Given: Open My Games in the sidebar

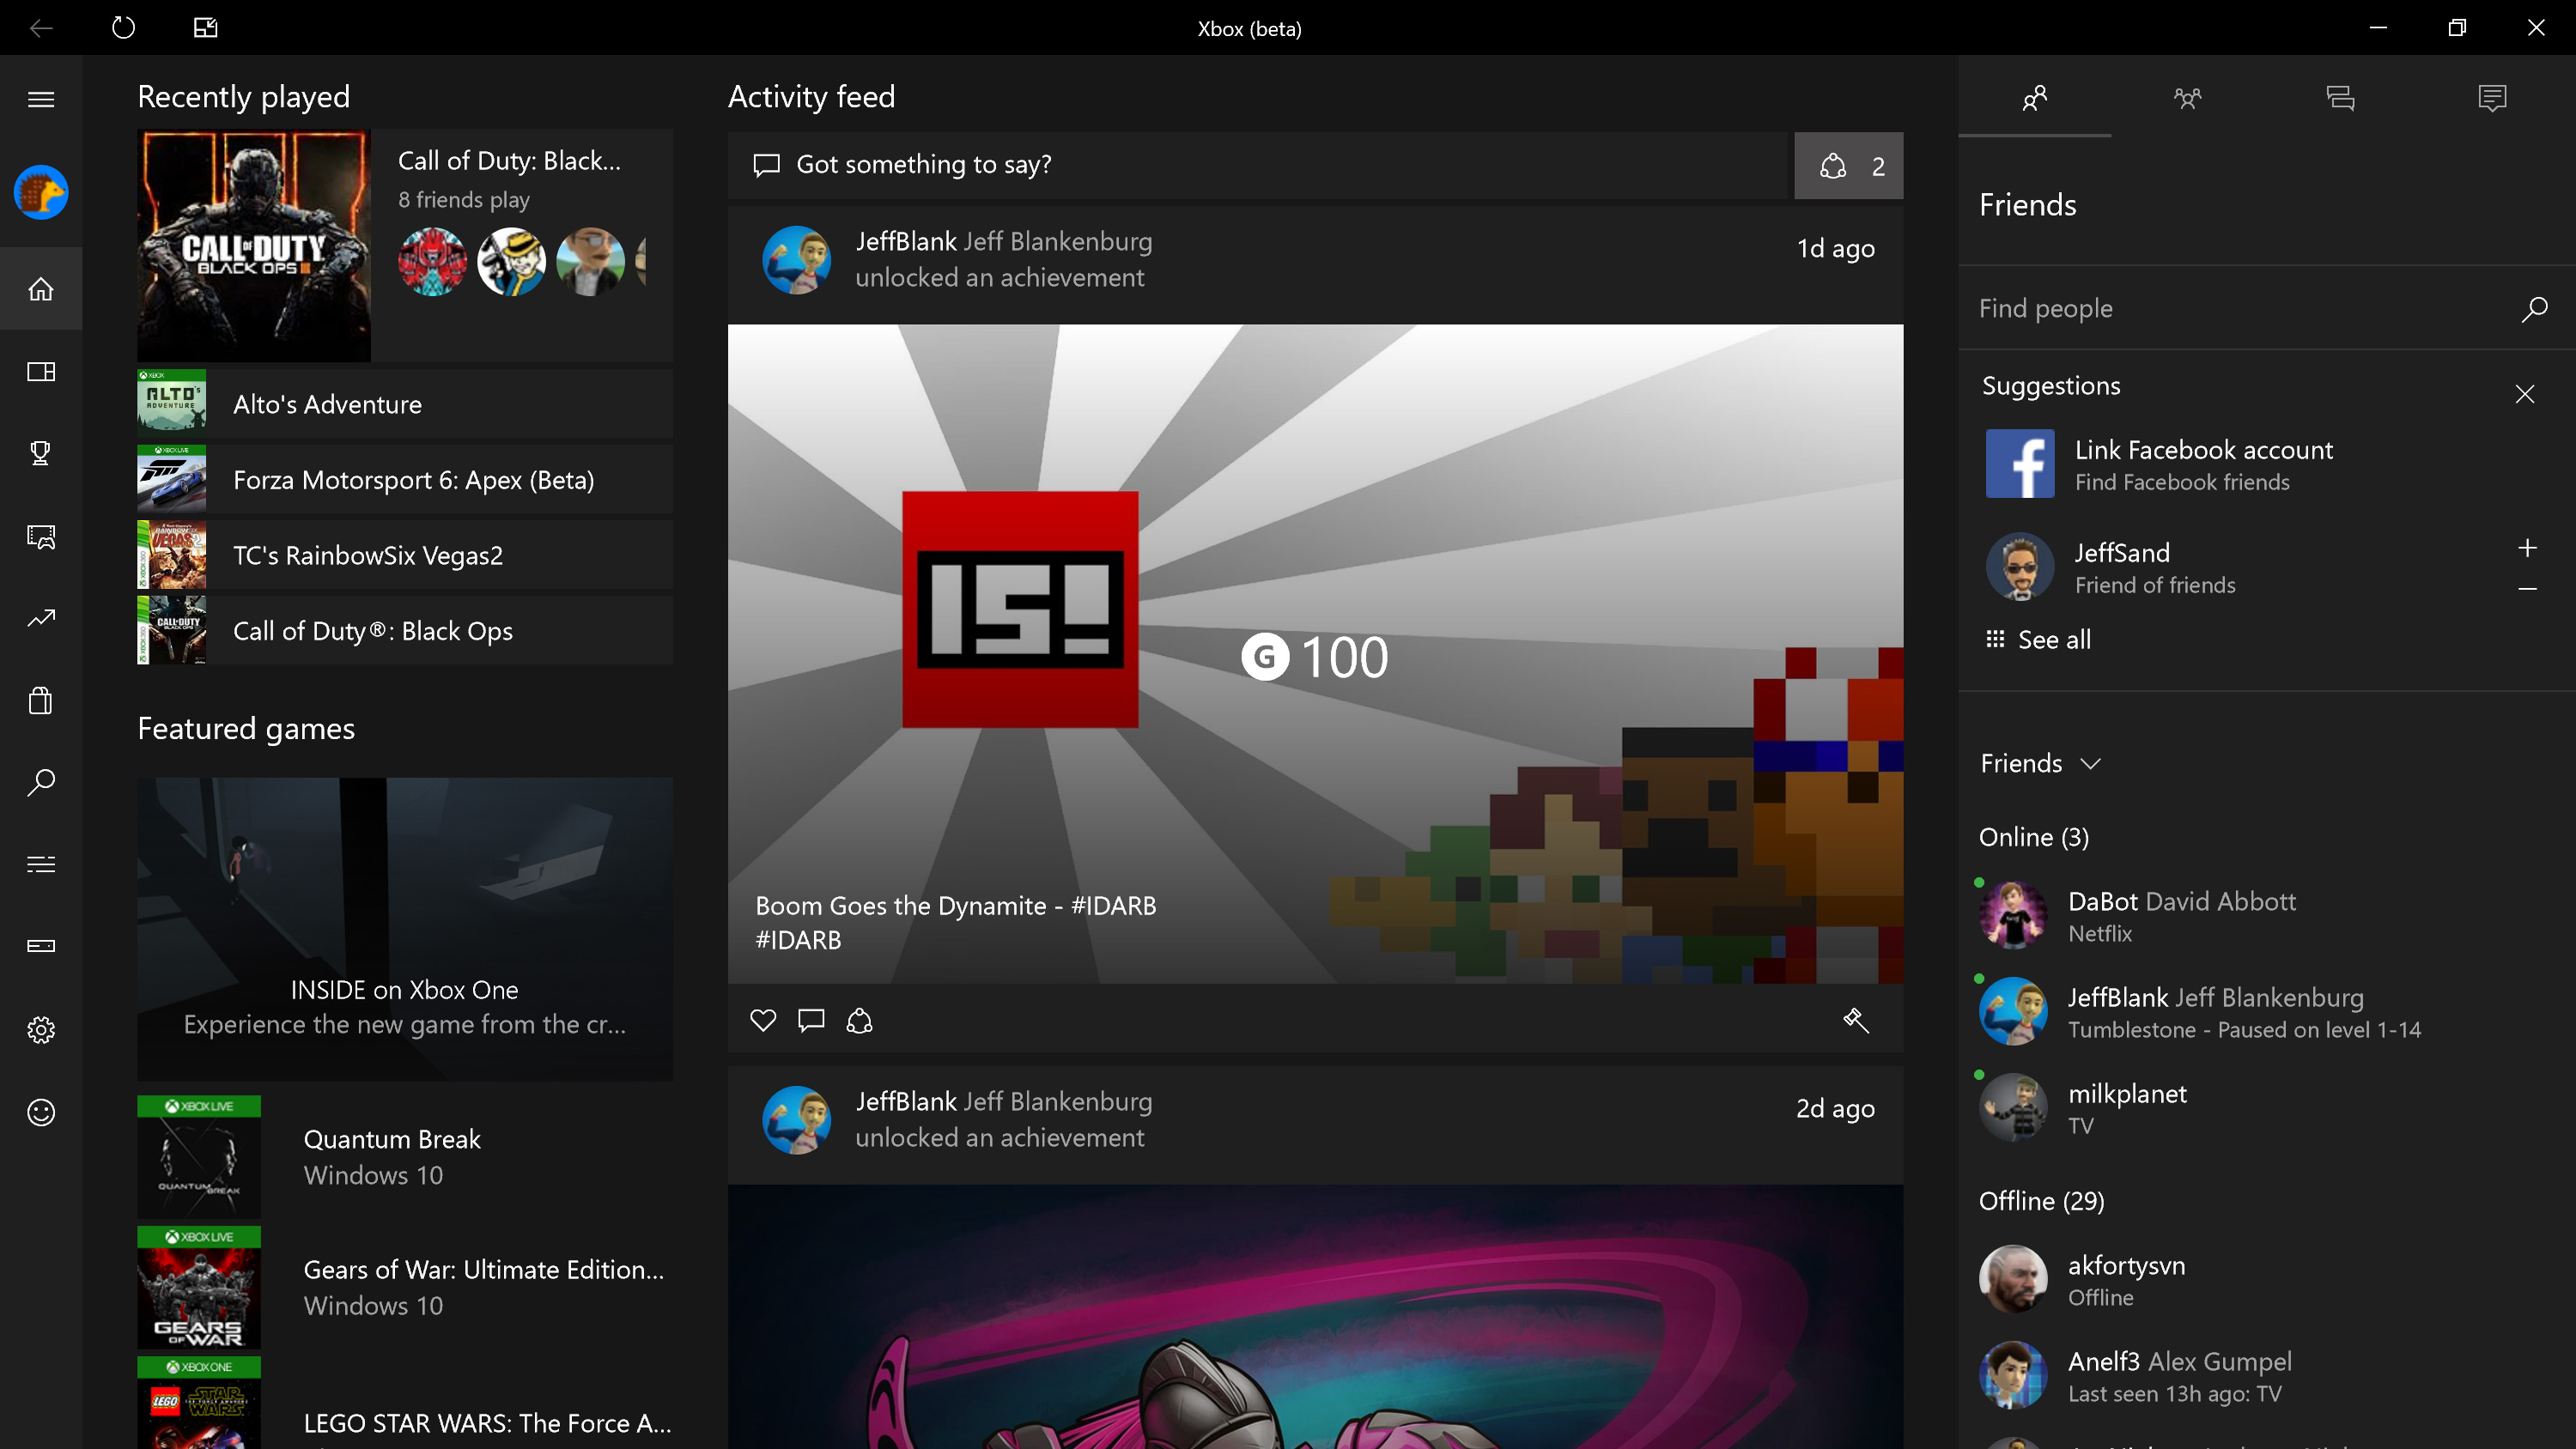Looking at the screenshot, I should pyautogui.click(x=41, y=371).
